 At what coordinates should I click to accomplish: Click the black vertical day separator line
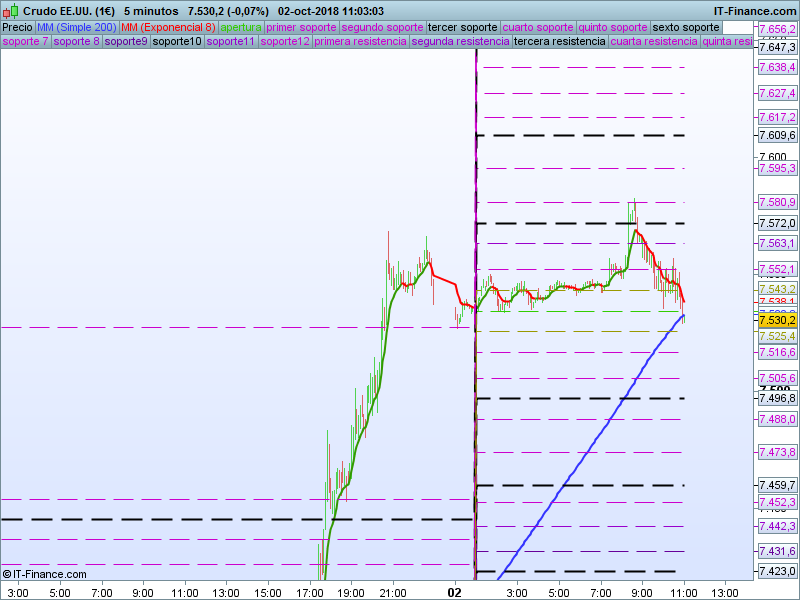tap(476, 314)
